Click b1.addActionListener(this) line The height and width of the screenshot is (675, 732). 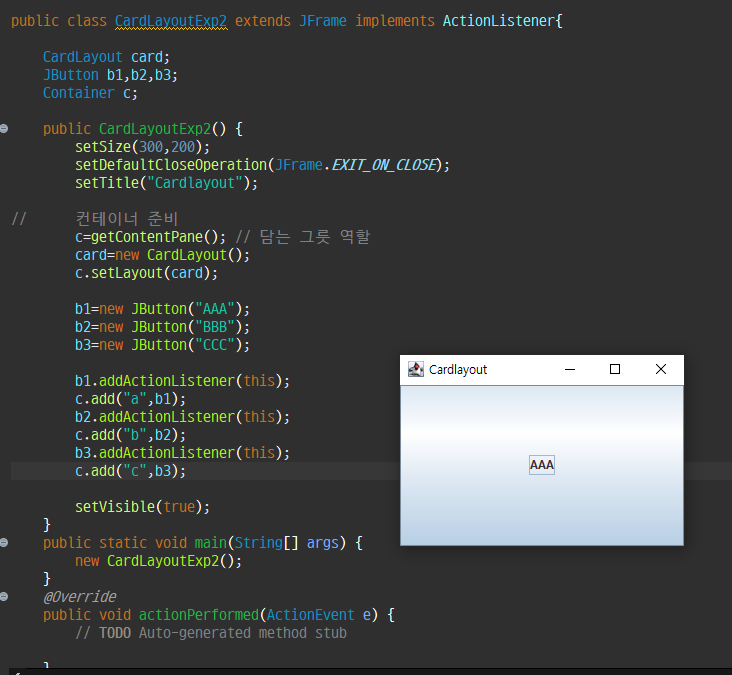tap(182, 381)
